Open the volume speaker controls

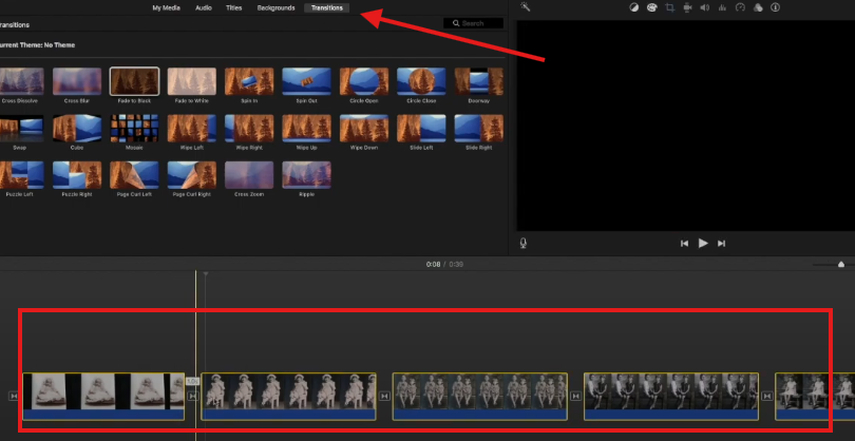pos(705,8)
